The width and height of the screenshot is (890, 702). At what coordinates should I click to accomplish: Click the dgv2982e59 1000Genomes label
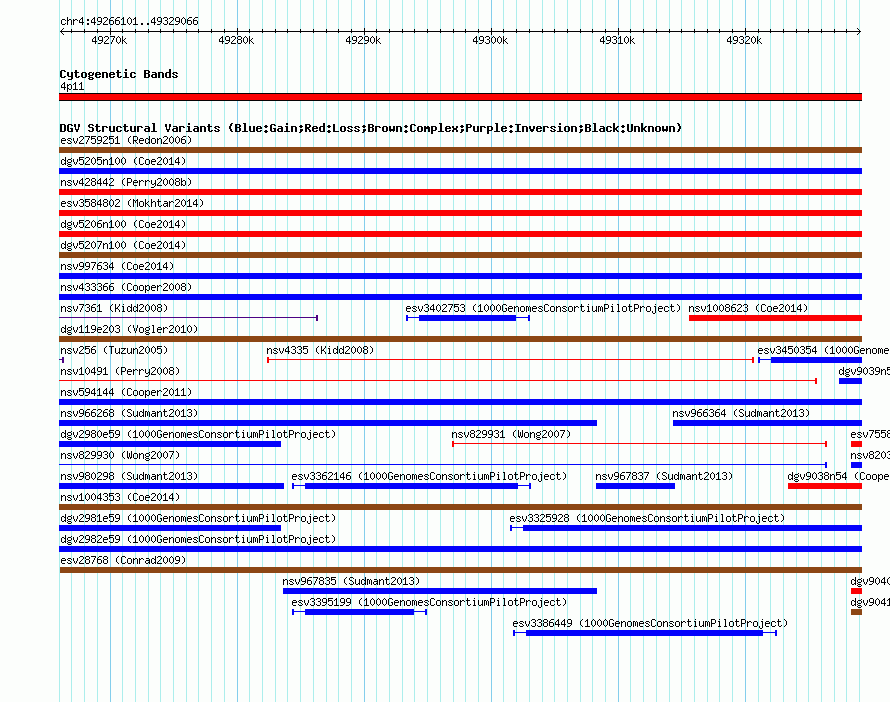[198, 539]
